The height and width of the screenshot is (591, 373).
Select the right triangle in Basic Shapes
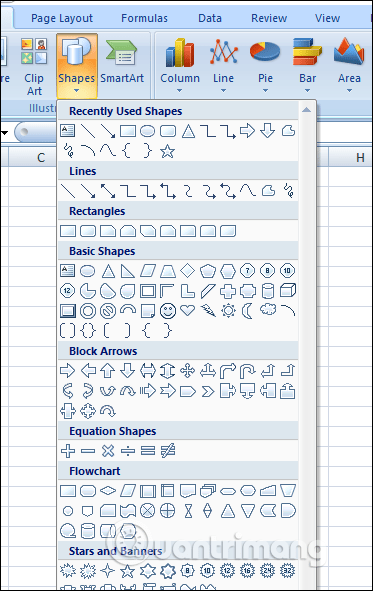[128, 271]
